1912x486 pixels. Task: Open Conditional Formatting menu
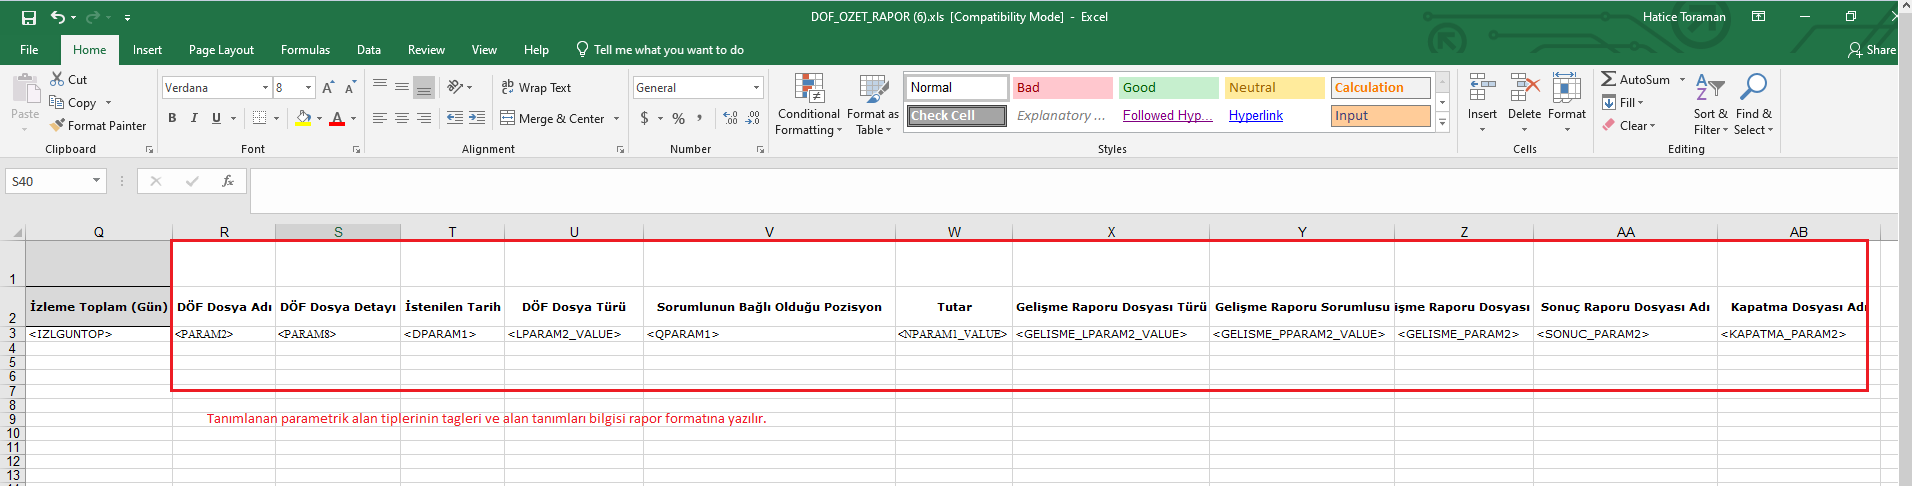point(809,104)
